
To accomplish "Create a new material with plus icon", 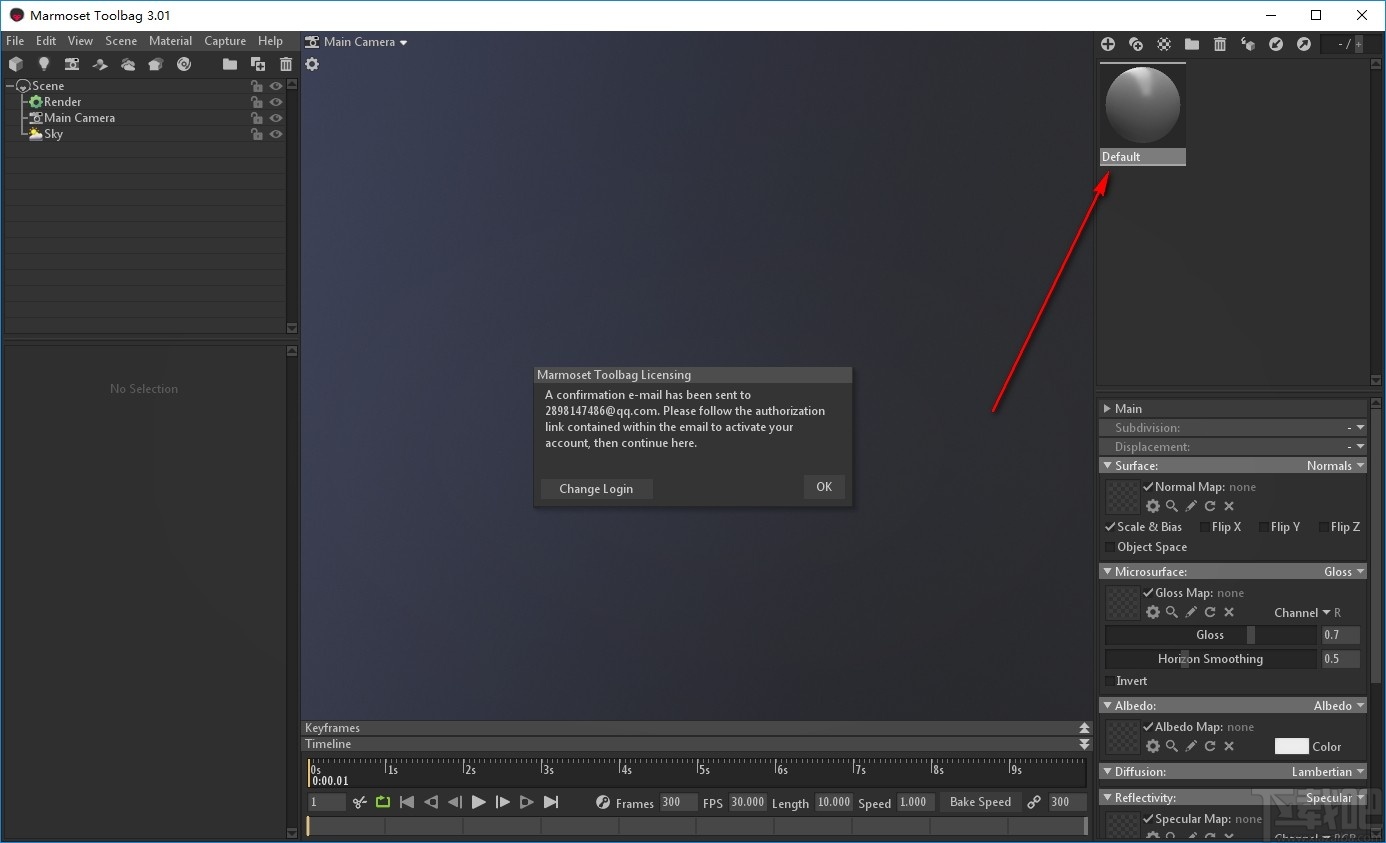I will click(1108, 44).
